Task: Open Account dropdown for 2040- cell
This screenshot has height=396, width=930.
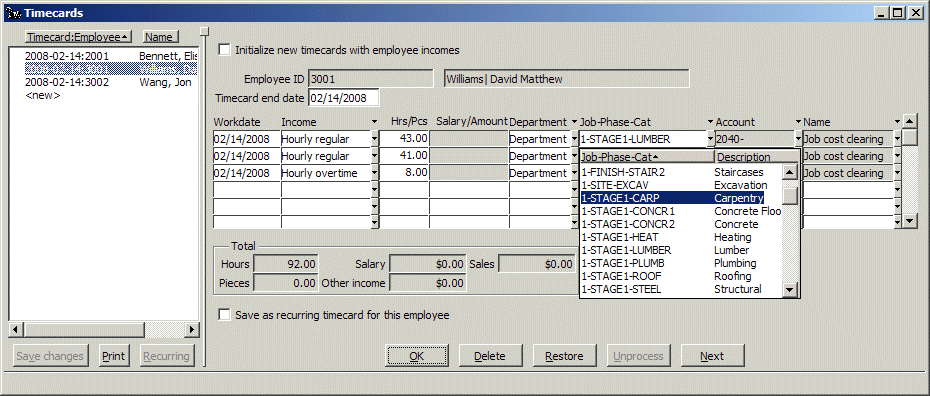Action: tap(798, 139)
